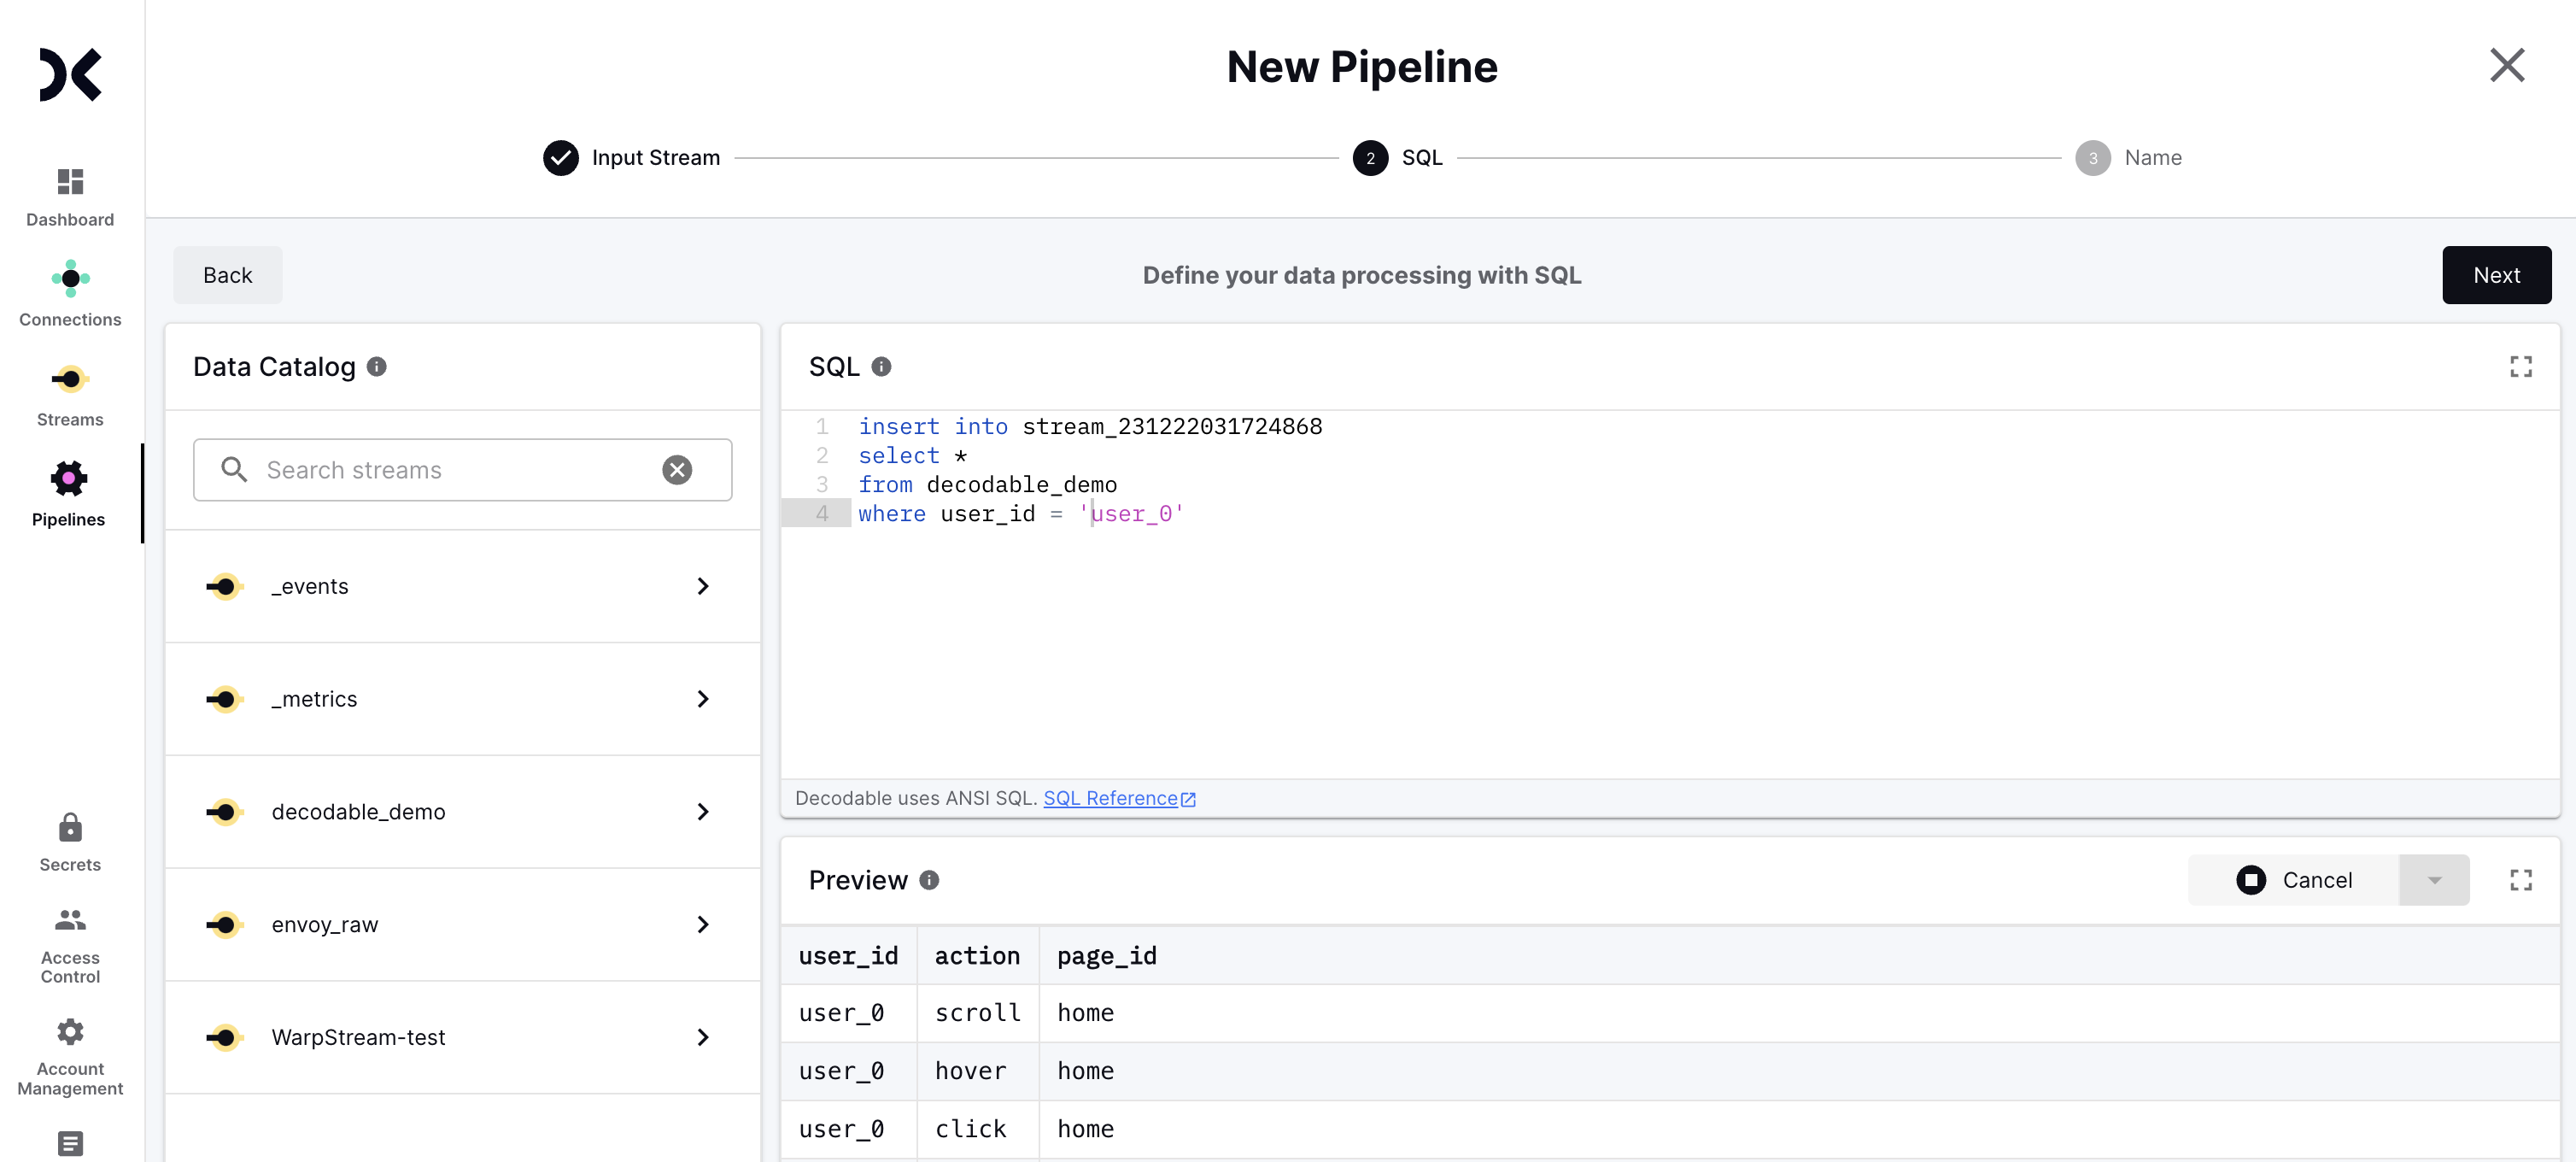The width and height of the screenshot is (2576, 1162).
Task: Expand the _events stream chevron
Action: (703, 586)
